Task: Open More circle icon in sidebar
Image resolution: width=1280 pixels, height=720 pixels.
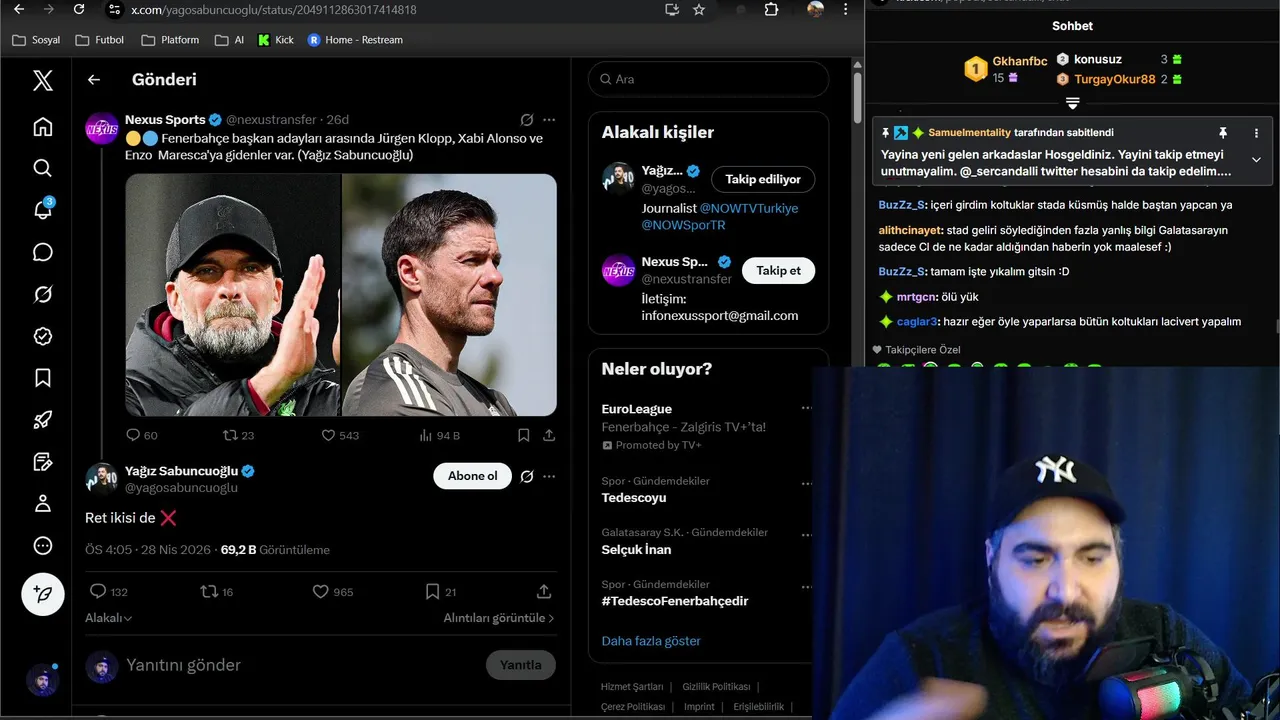Action: (42, 545)
